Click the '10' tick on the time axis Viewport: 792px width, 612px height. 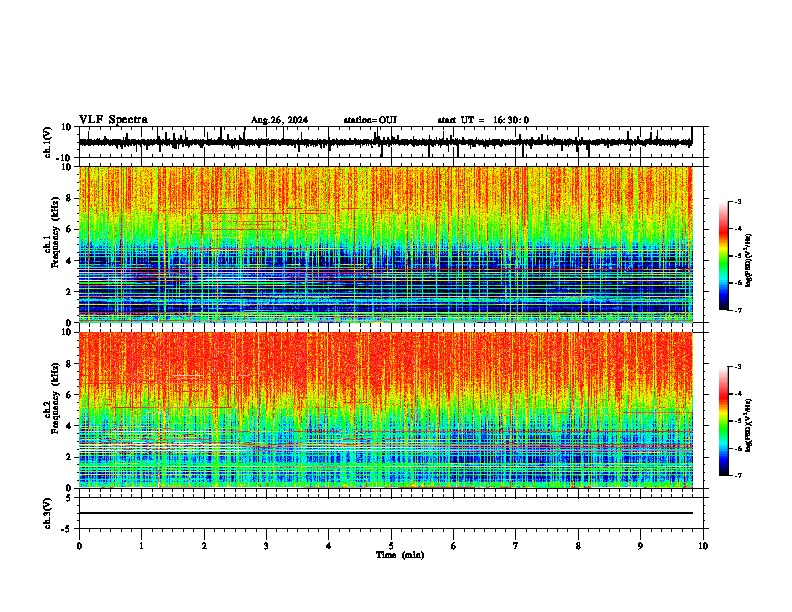(703, 546)
